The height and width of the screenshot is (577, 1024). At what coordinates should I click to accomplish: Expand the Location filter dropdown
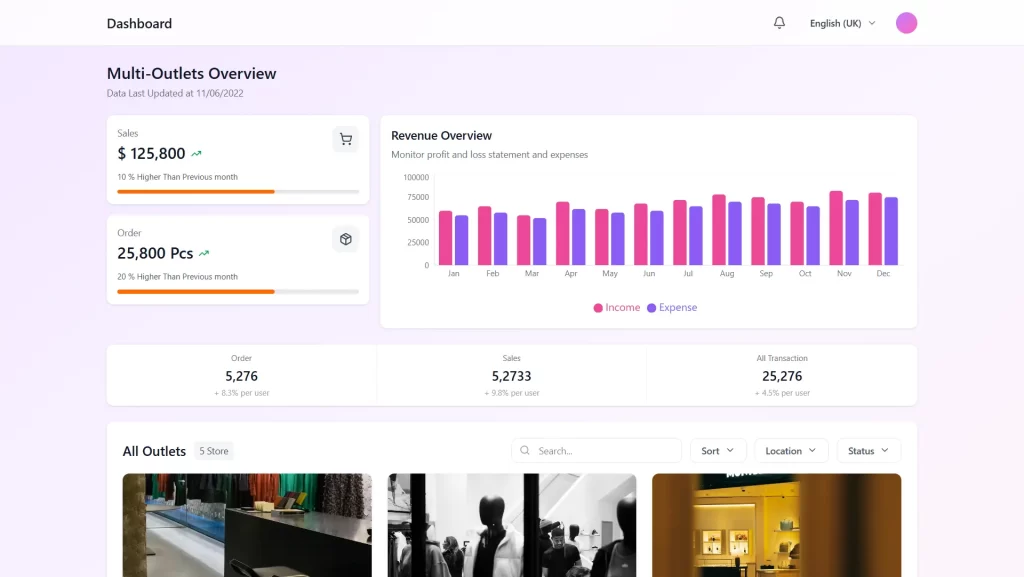(791, 450)
